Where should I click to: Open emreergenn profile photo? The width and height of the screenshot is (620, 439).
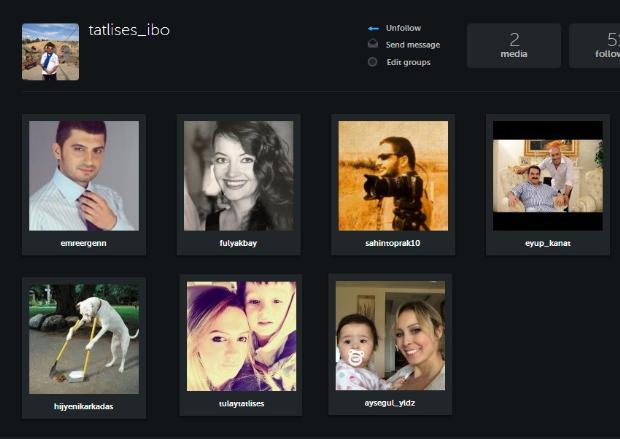84,176
